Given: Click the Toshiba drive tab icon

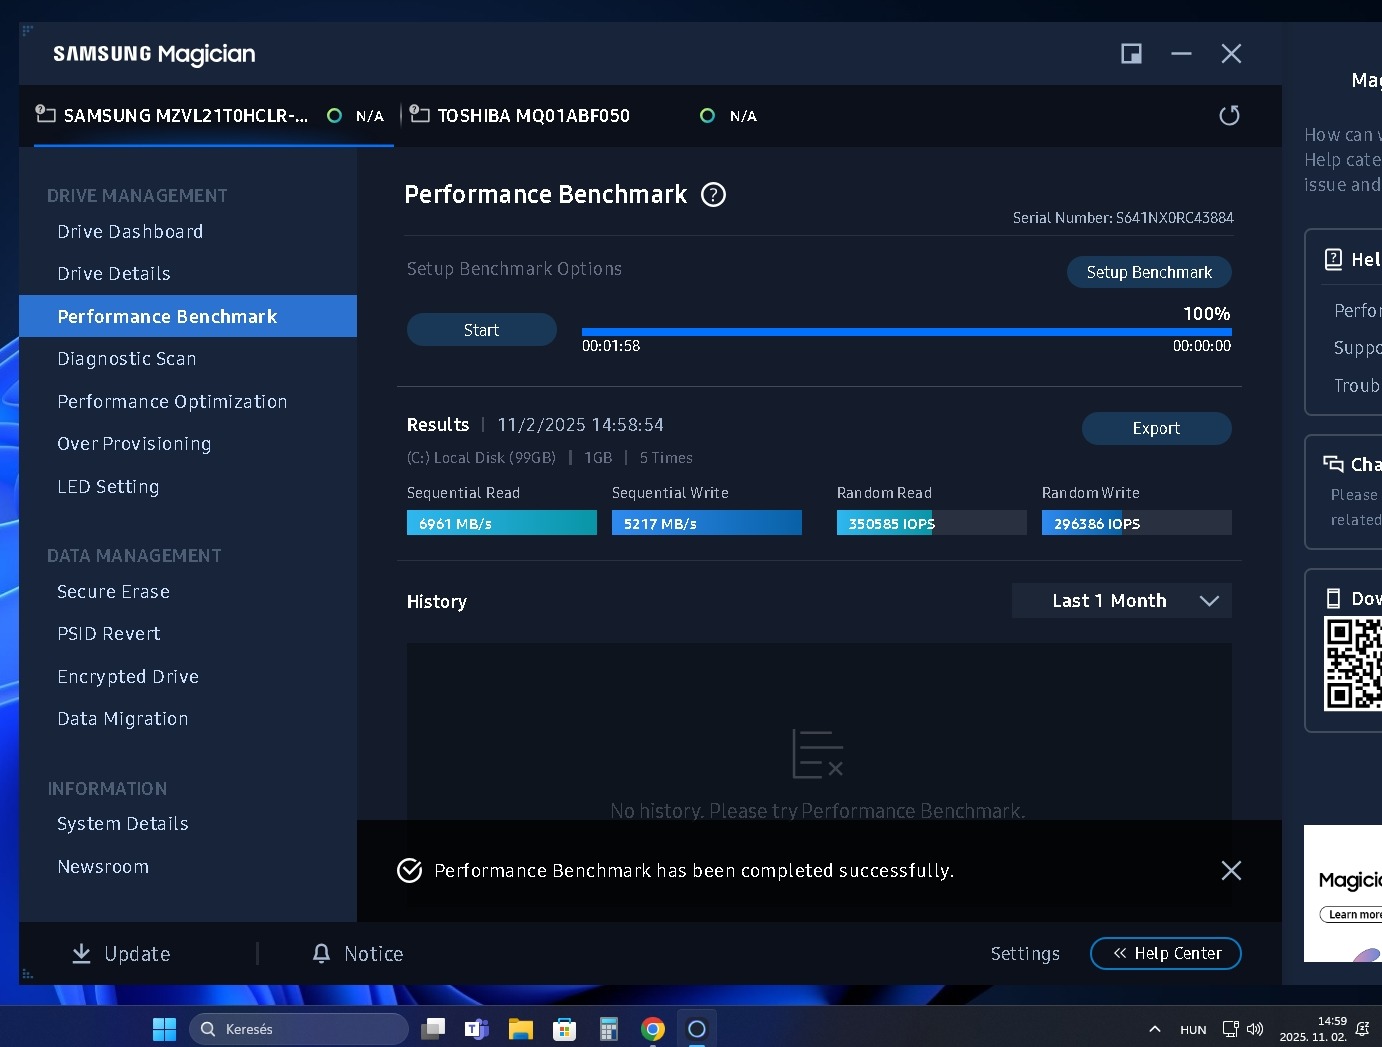Looking at the screenshot, I should click(x=419, y=113).
